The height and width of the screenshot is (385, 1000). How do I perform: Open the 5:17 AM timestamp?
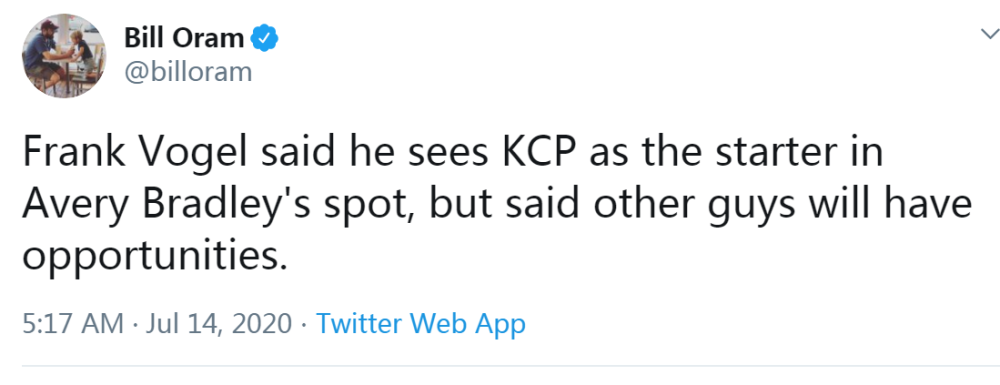(x=73, y=324)
